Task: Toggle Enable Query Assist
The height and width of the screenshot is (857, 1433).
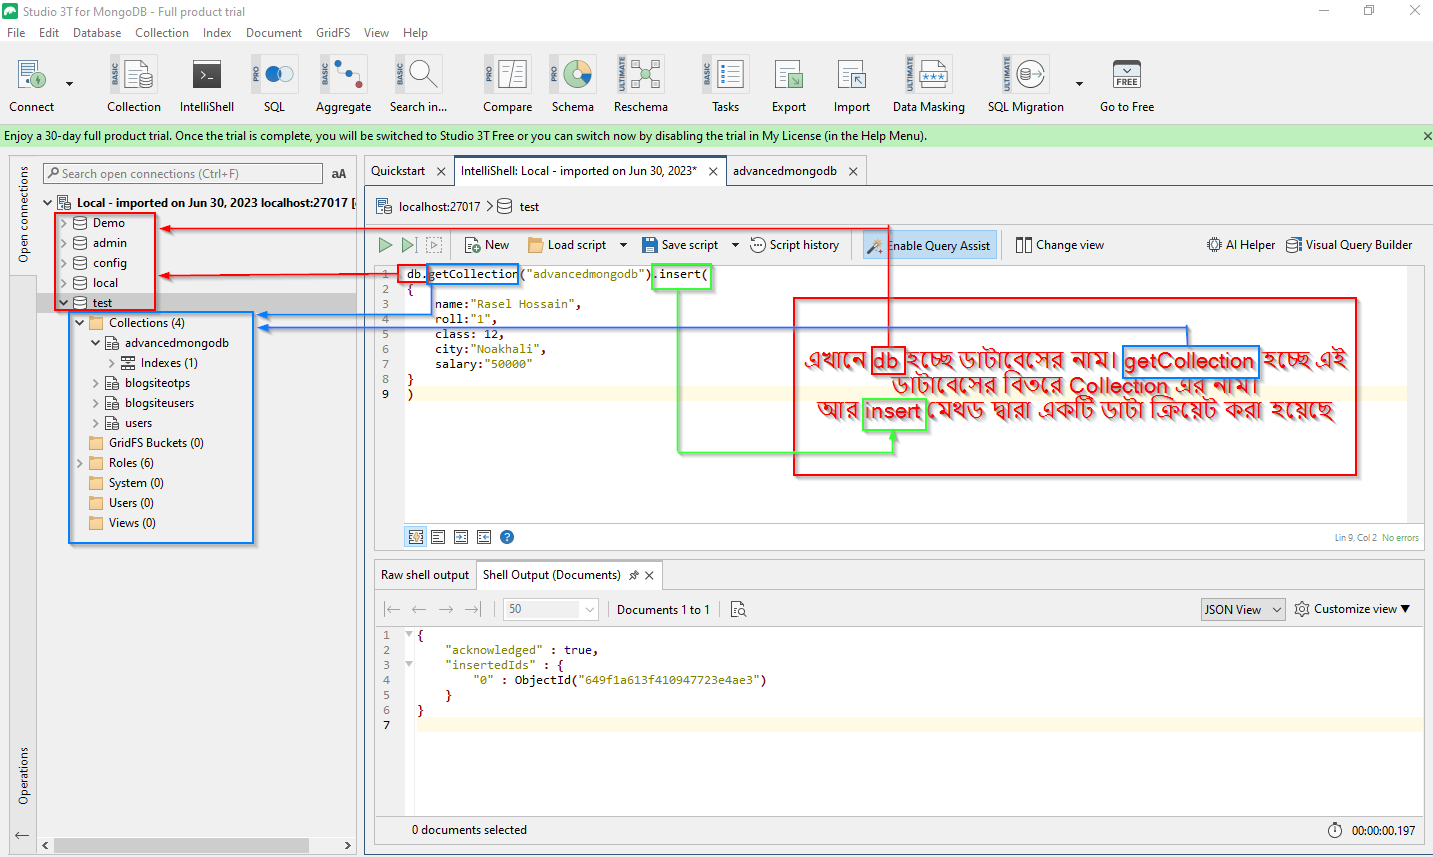Action: tap(930, 245)
